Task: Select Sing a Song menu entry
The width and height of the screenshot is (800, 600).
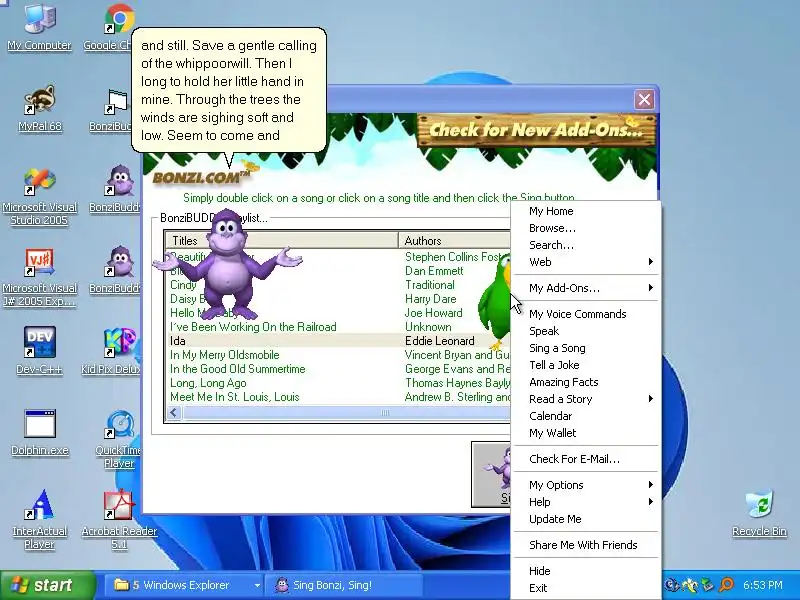Action: click(585, 348)
